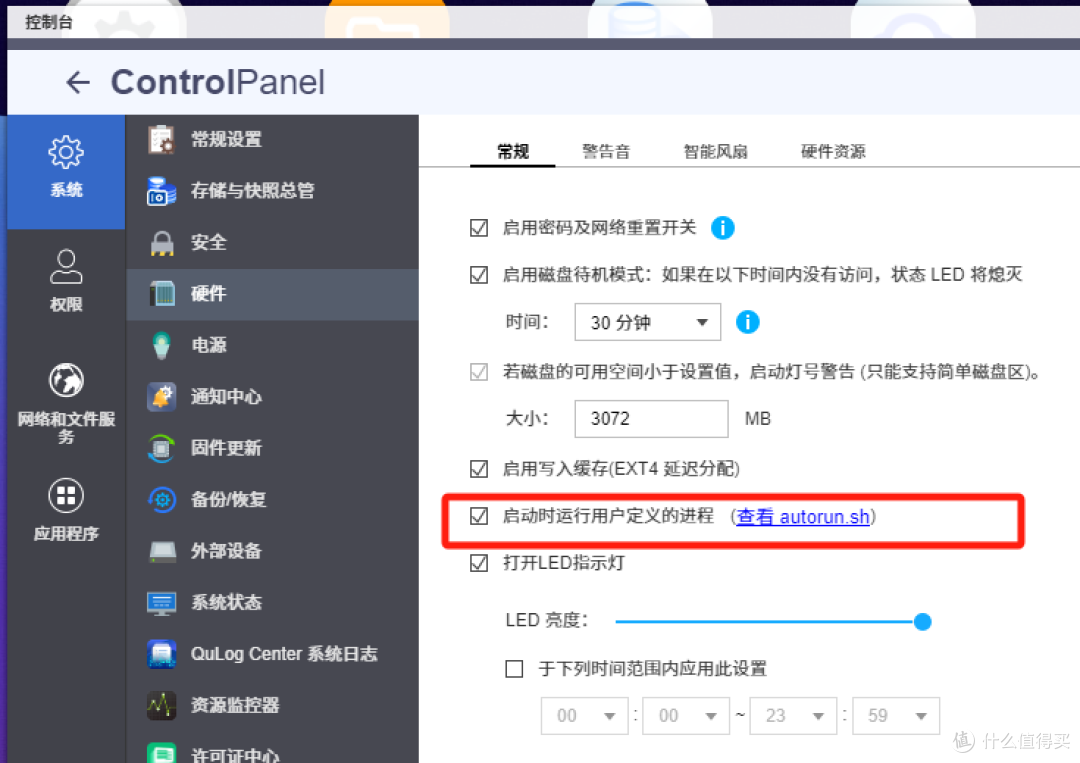The height and width of the screenshot is (763, 1080).
Task: Open the QuLog Center icon
Action: (162, 654)
